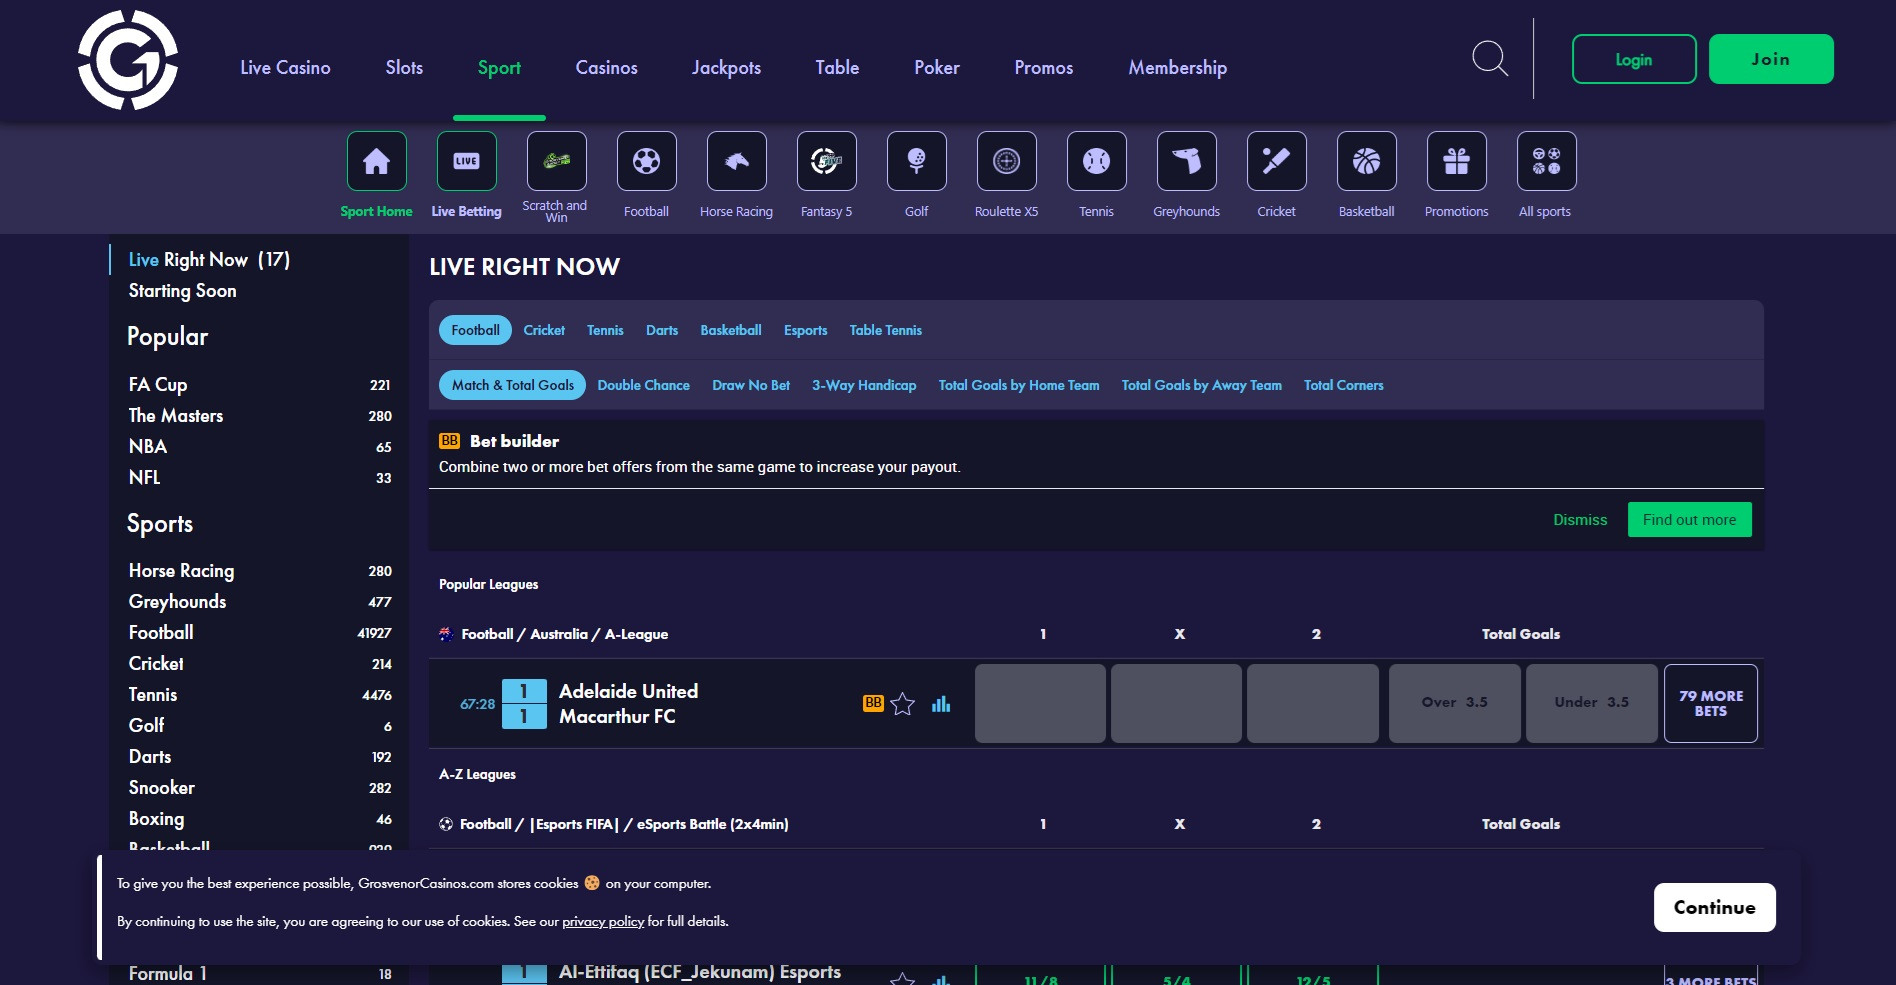Image resolution: width=1896 pixels, height=985 pixels.
Task: Click the Join button
Action: tap(1770, 58)
